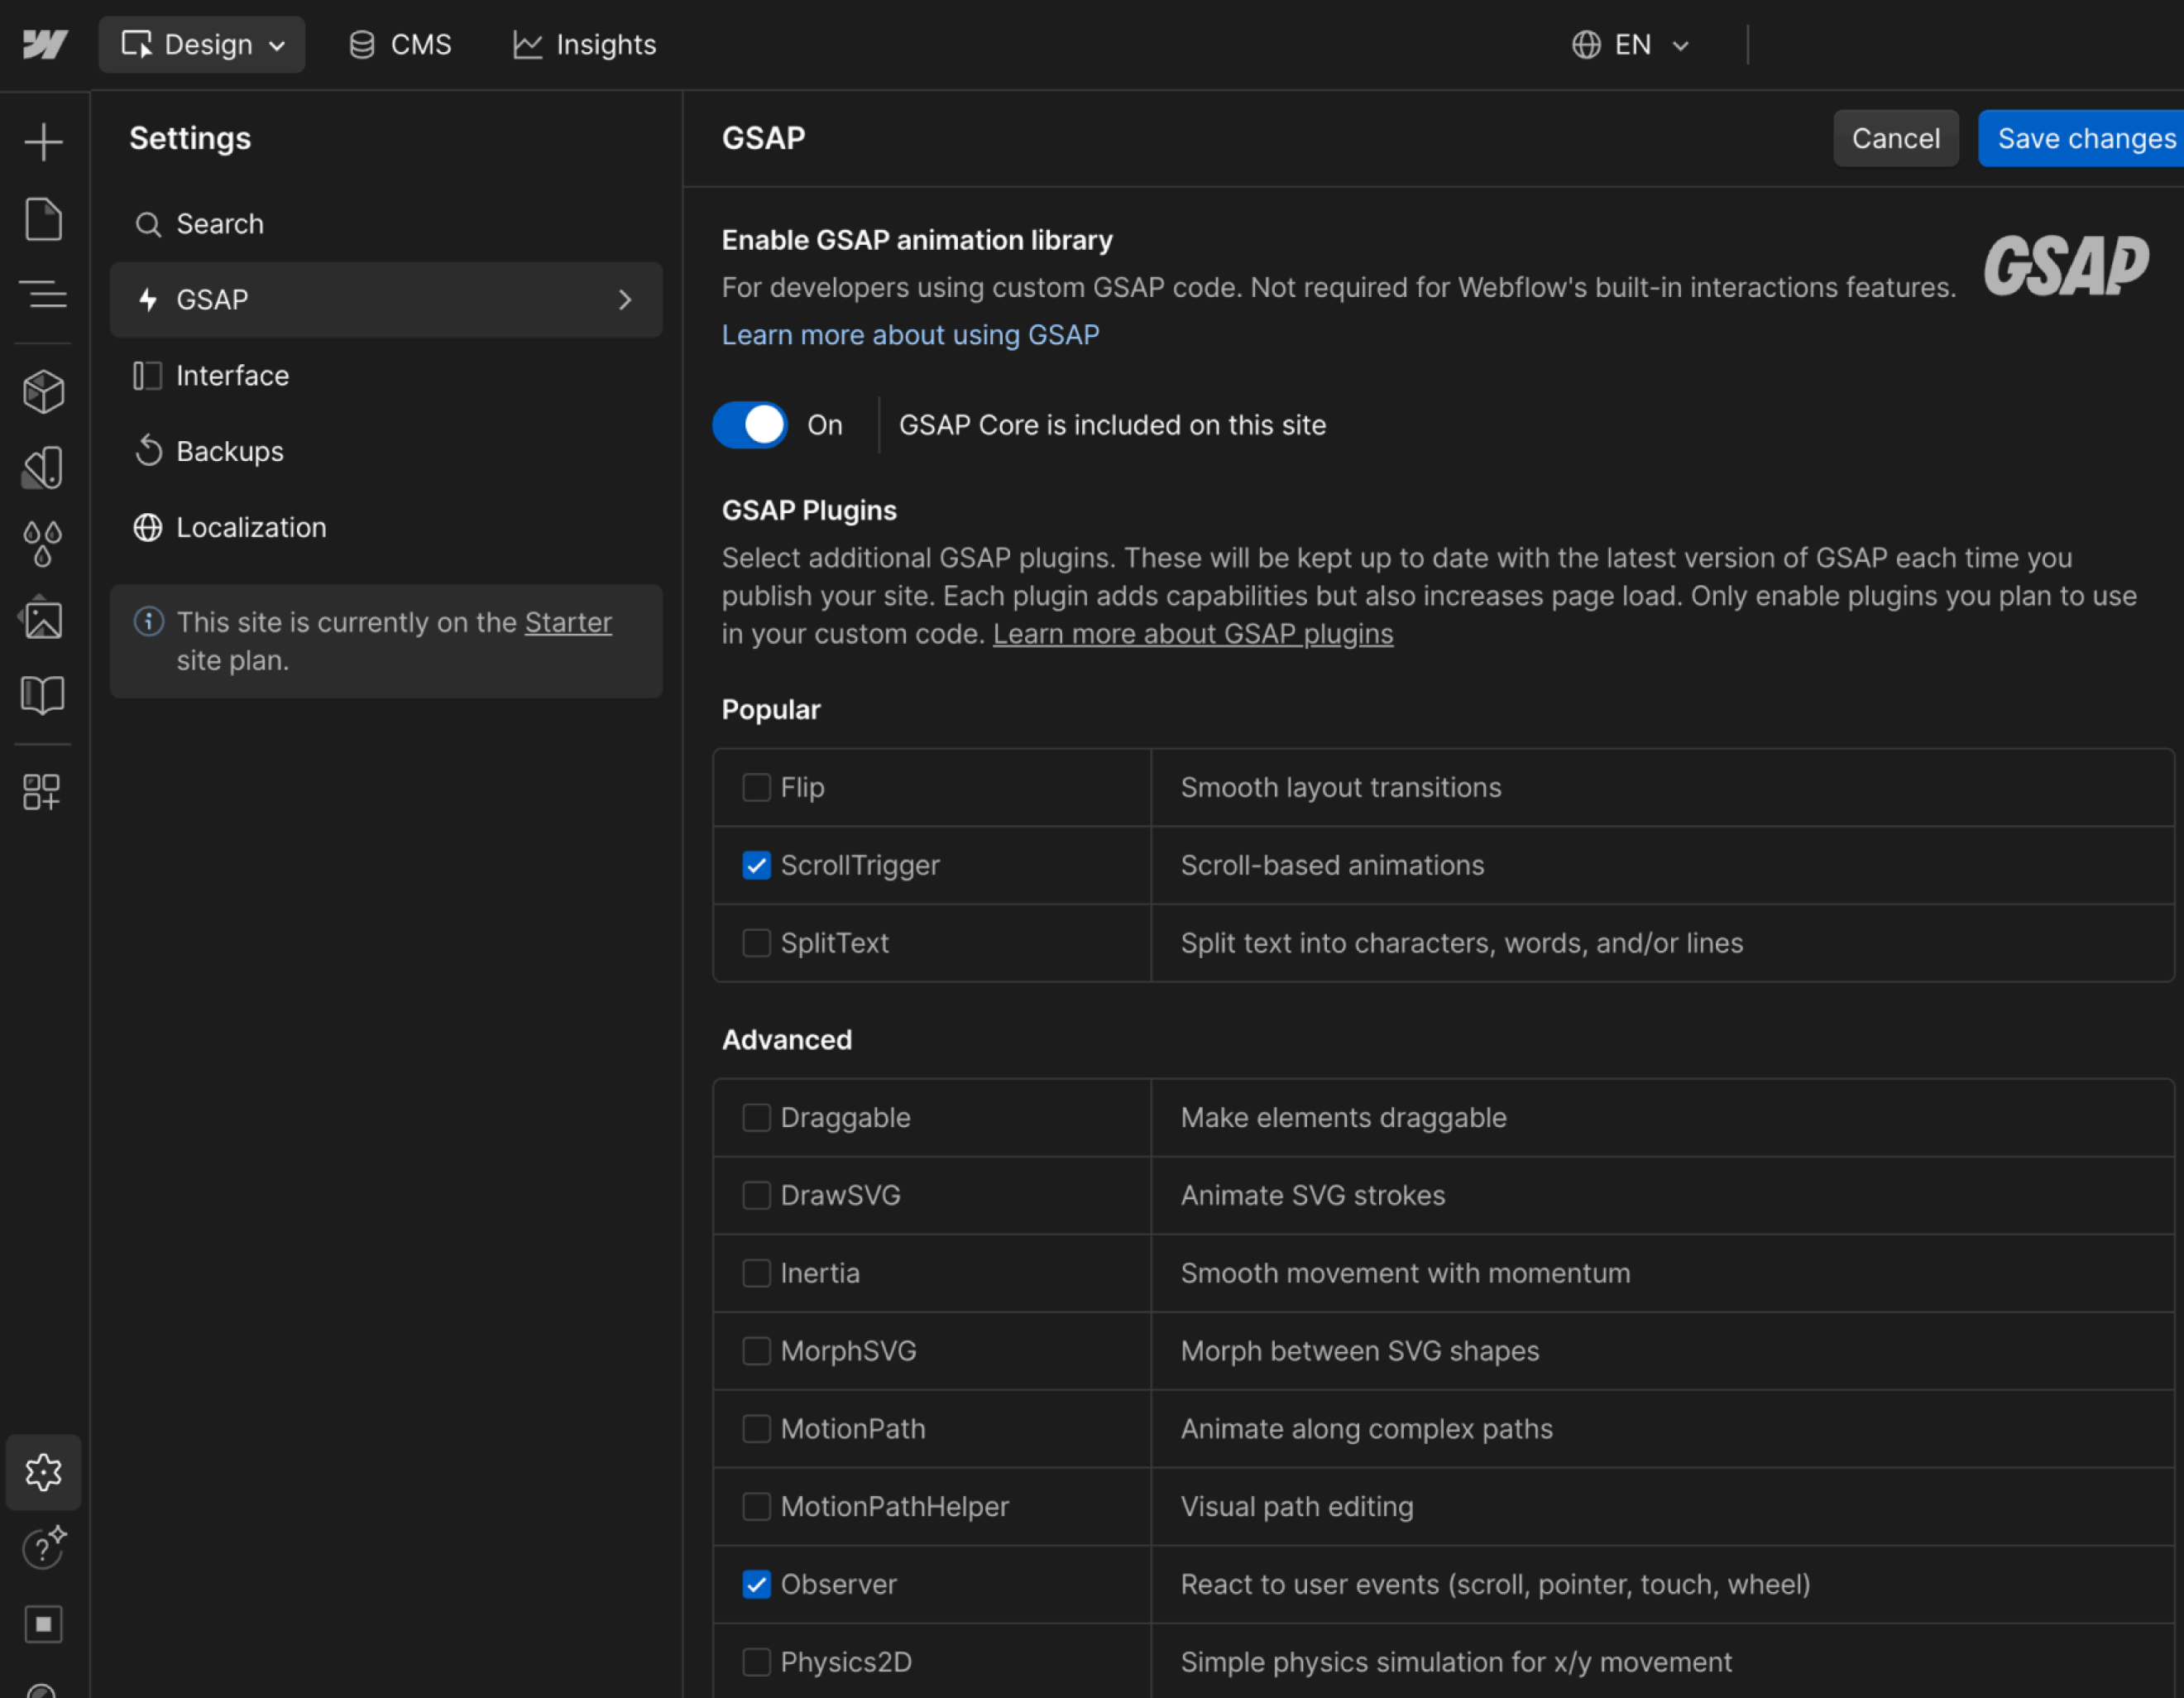Follow the Starter site plan link

[568, 622]
